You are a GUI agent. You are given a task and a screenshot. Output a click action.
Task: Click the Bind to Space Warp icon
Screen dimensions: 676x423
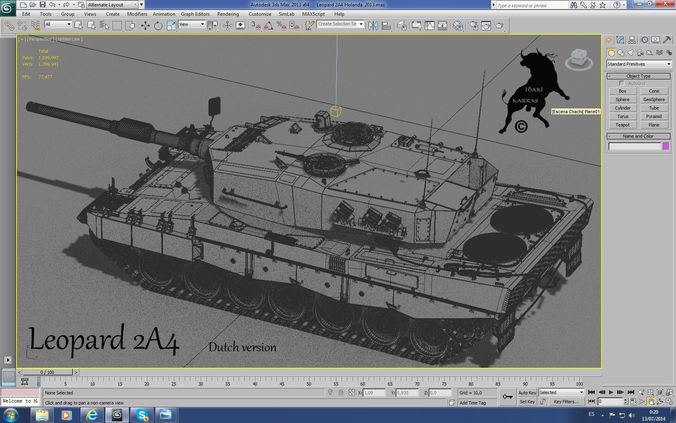coord(35,26)
